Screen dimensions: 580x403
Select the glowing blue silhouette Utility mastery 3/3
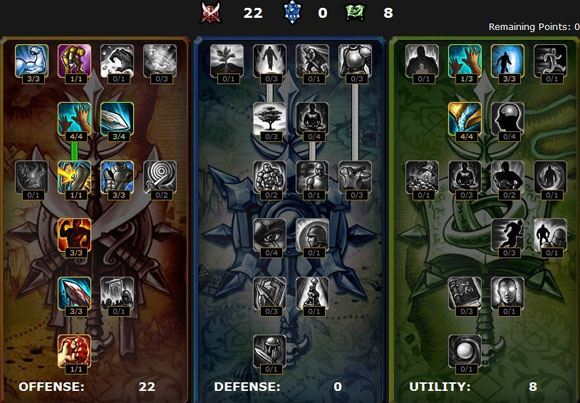(508, 61)
